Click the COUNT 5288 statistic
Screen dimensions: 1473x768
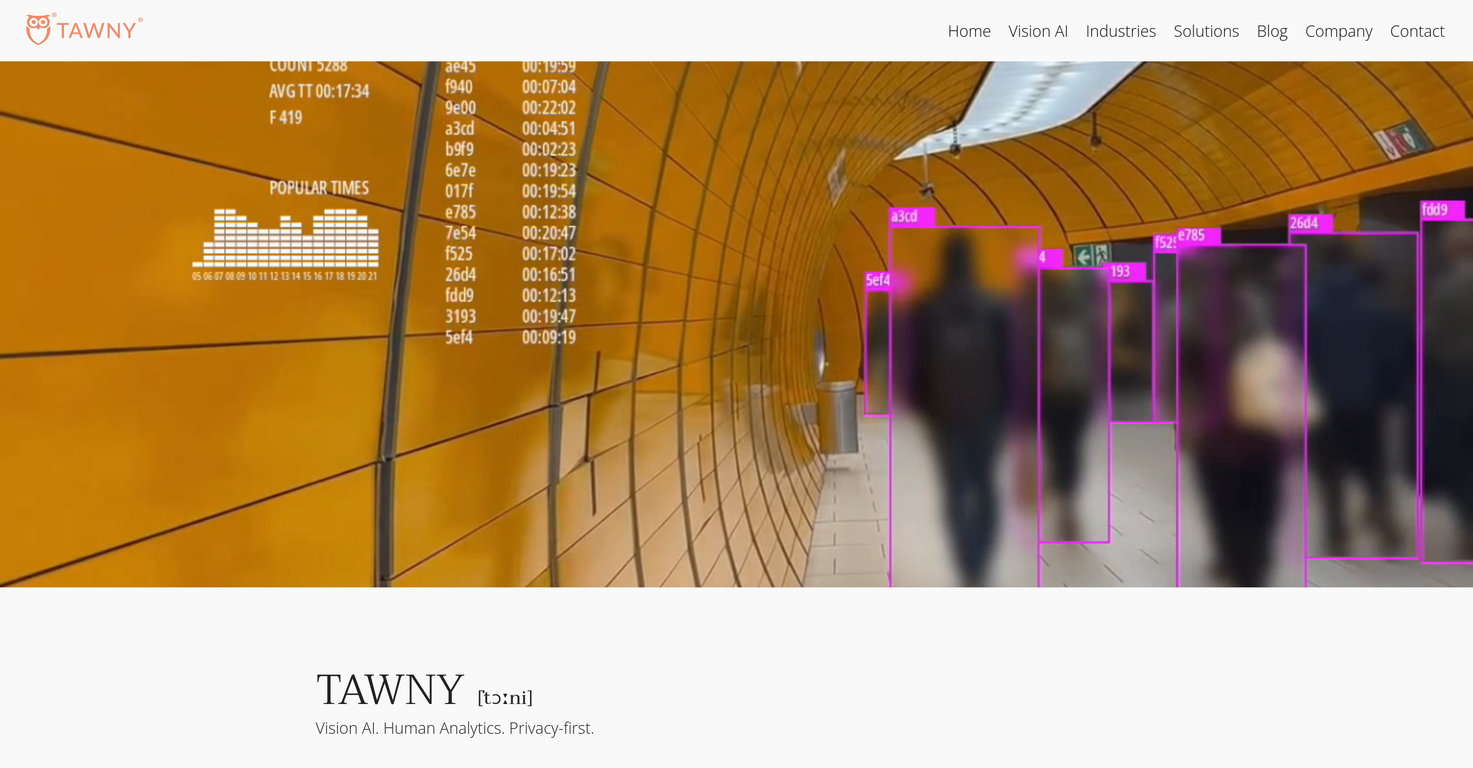coord(307,64)
